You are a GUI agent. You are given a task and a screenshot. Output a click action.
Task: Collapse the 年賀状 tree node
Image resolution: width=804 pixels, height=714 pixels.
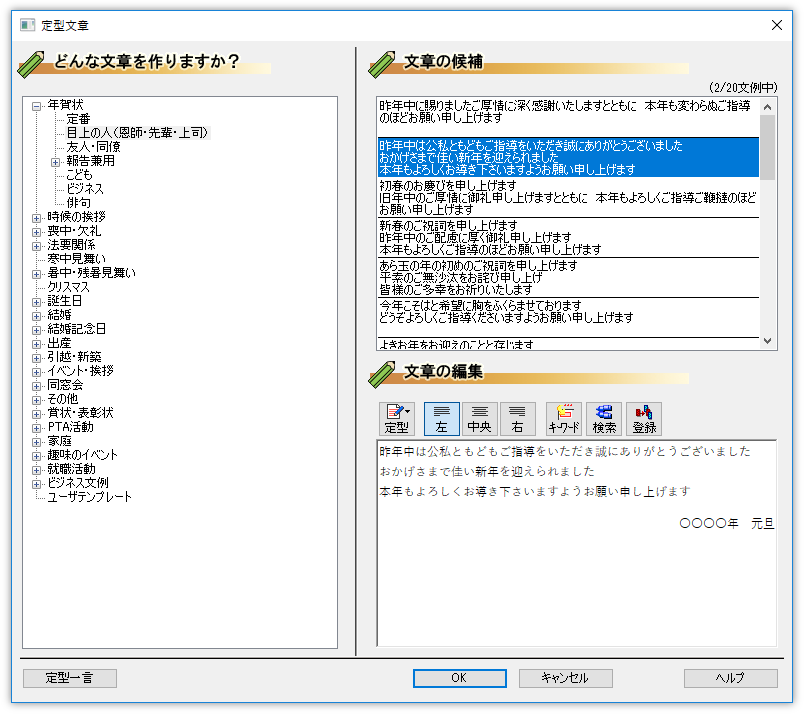pyautogui.click(x=36, y=106)
